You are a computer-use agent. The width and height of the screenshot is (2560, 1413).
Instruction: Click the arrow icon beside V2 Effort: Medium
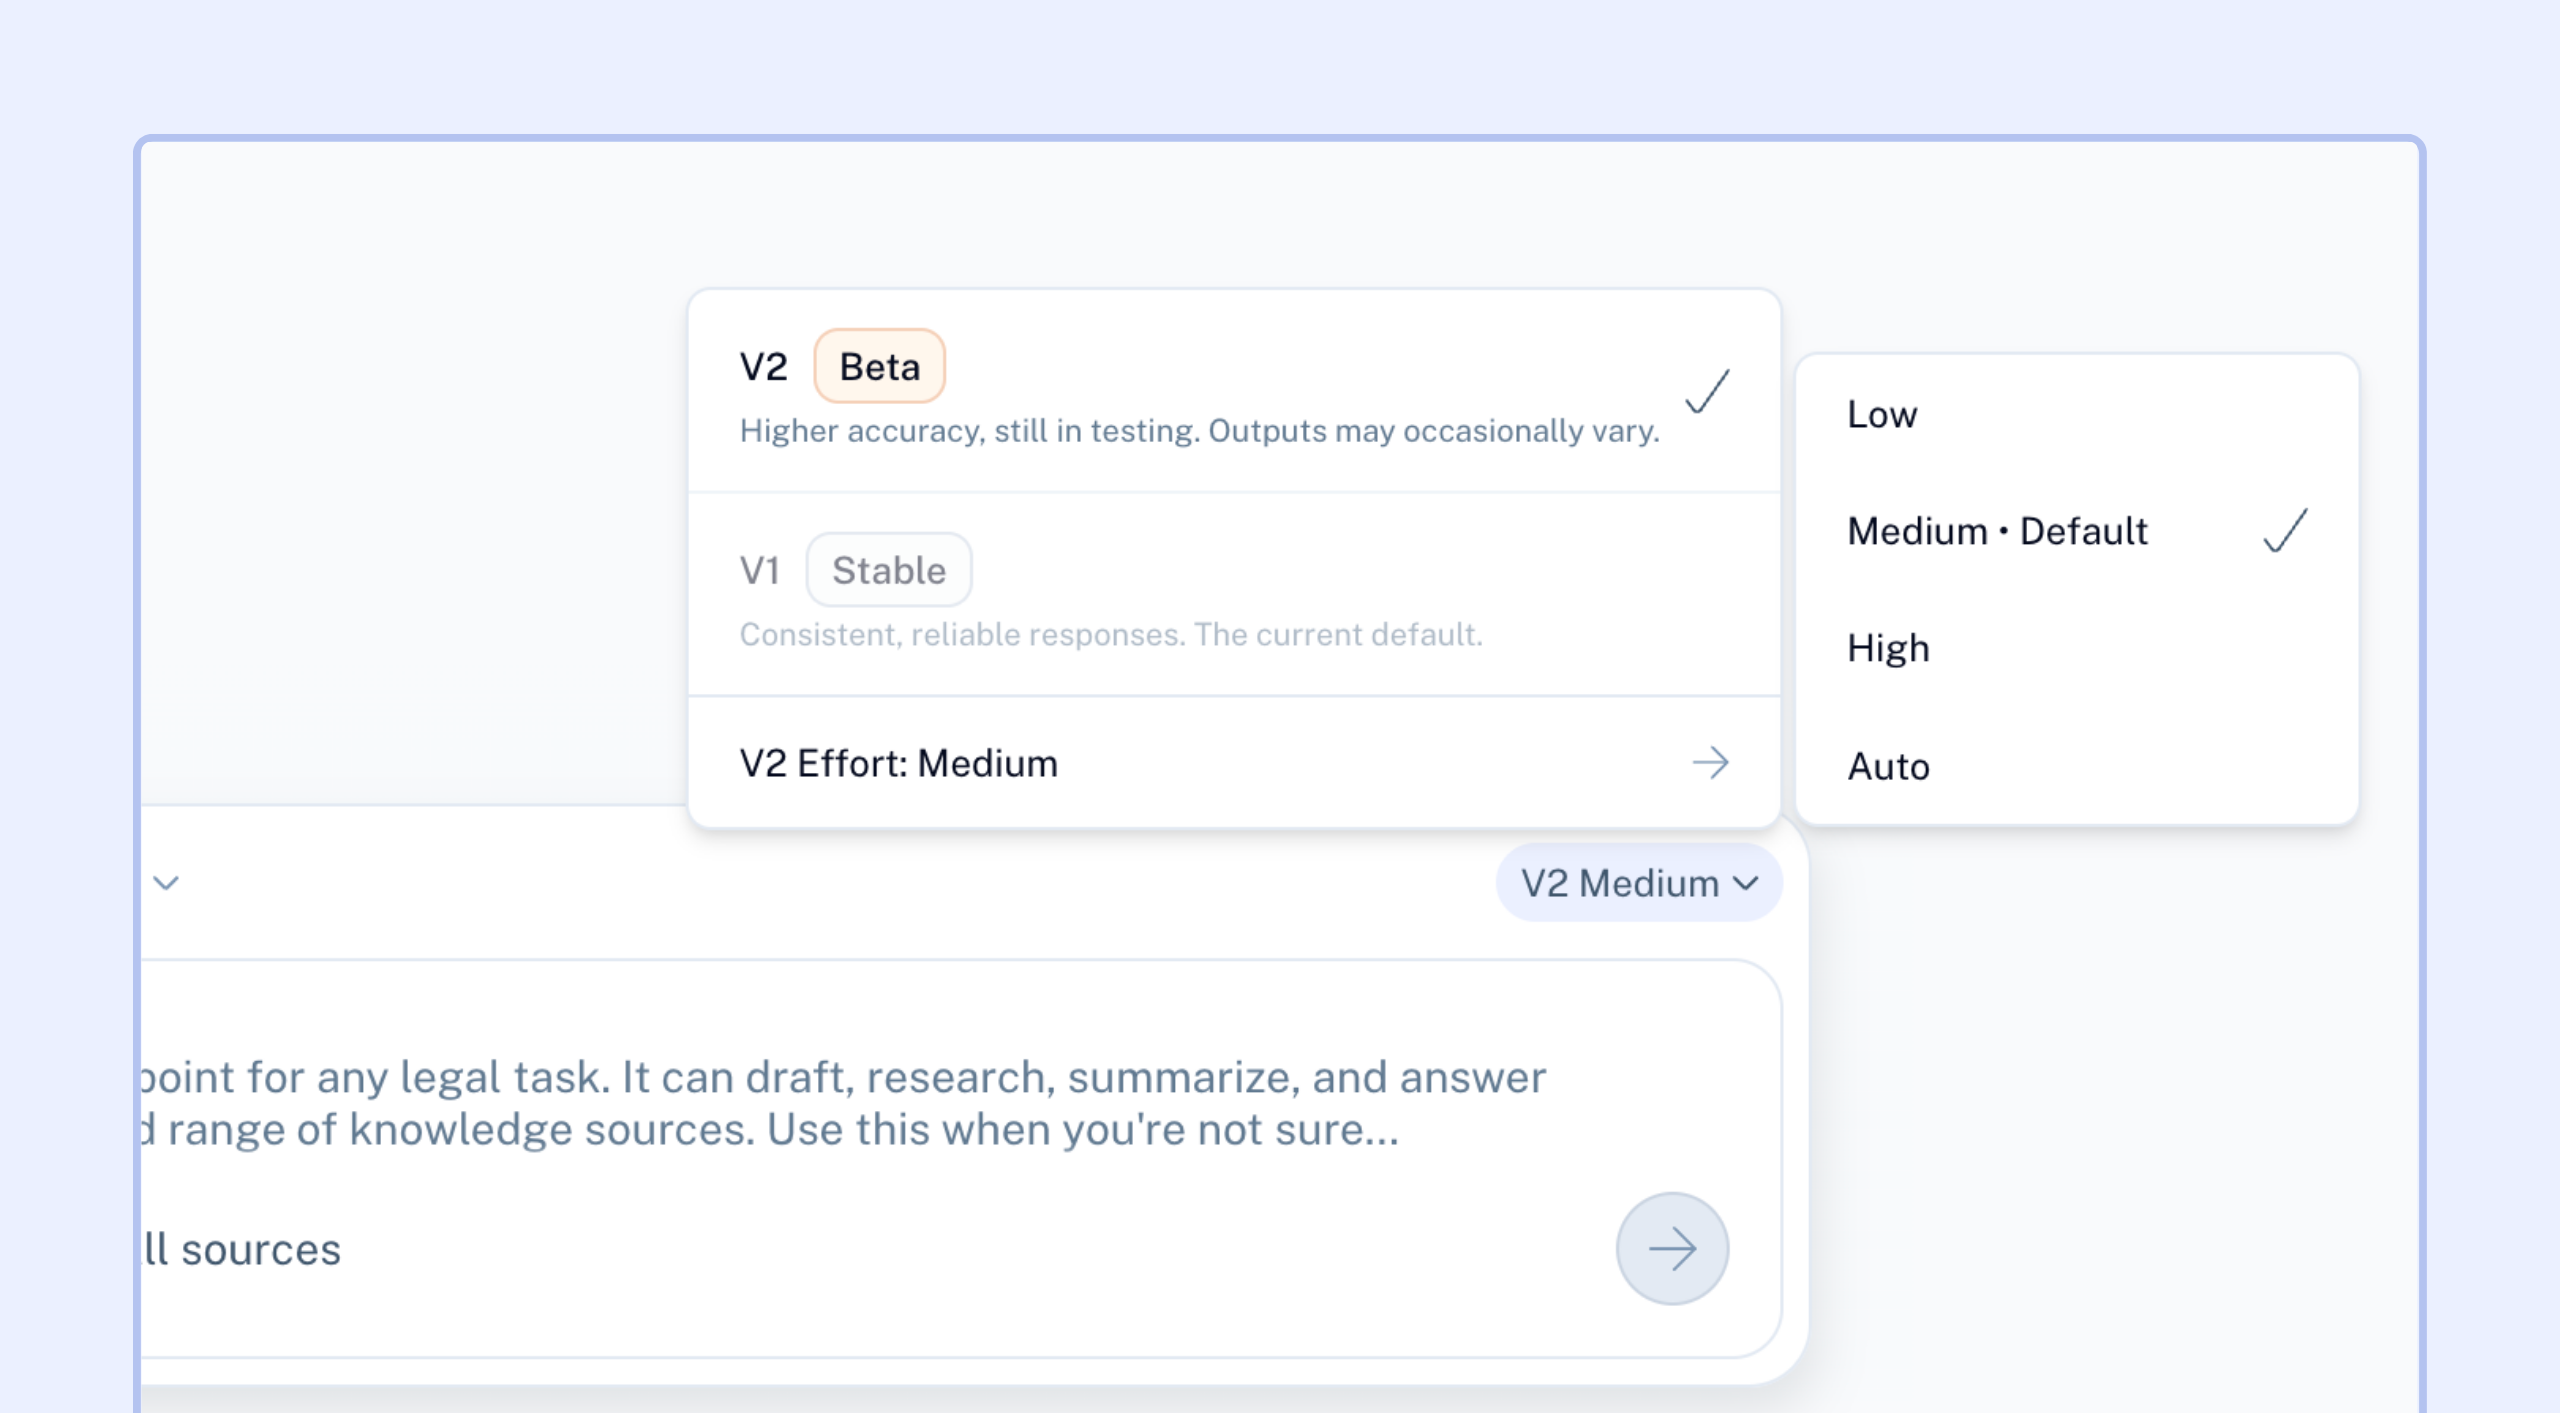pyautogui.click(x=1710, y=763)
